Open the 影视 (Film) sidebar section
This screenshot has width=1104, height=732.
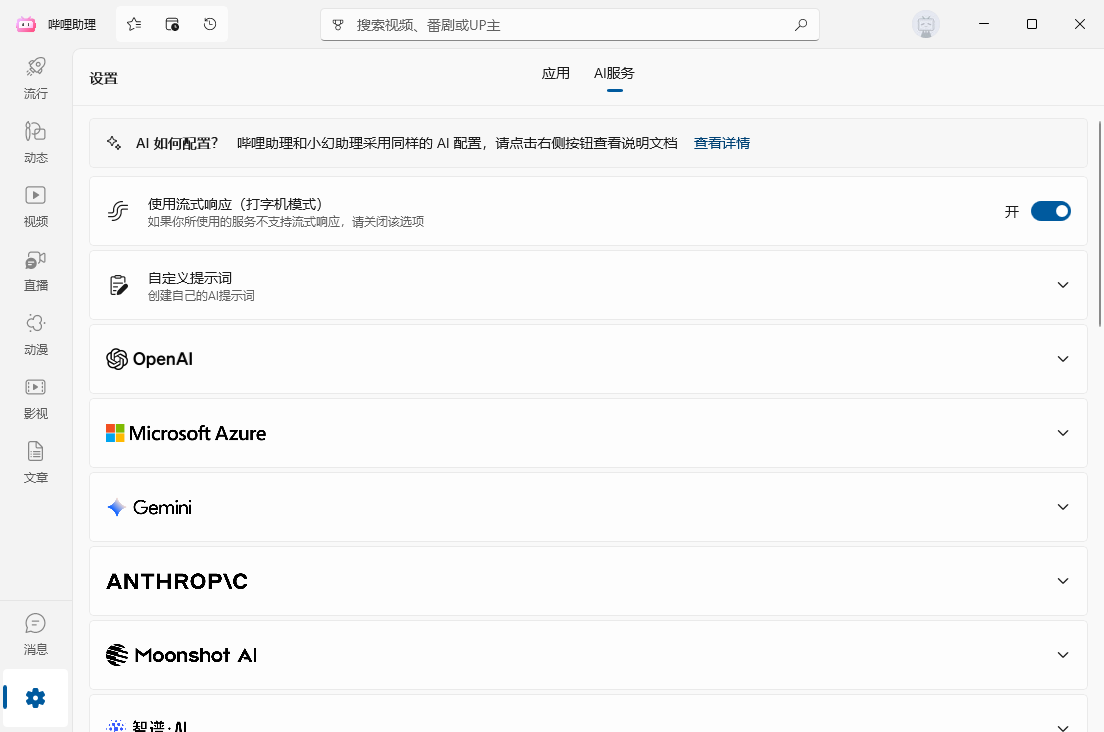35,398
